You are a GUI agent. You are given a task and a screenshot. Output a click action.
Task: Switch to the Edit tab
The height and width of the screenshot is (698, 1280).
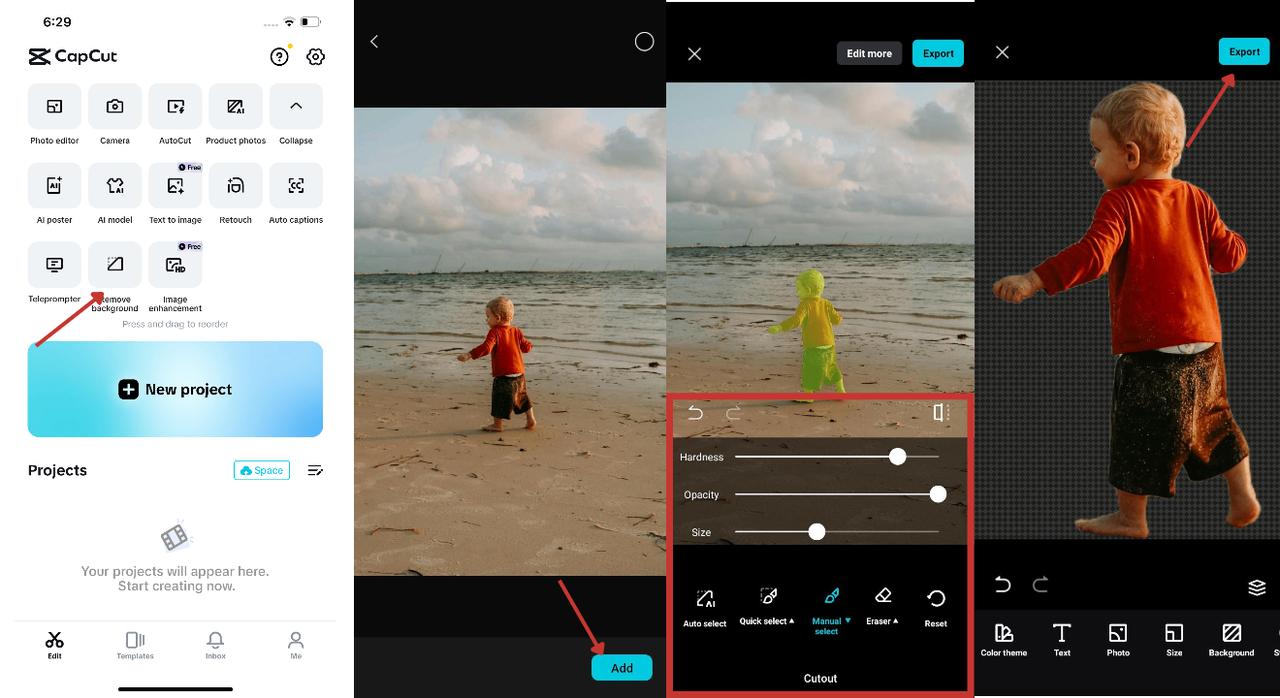pos(54,645)
